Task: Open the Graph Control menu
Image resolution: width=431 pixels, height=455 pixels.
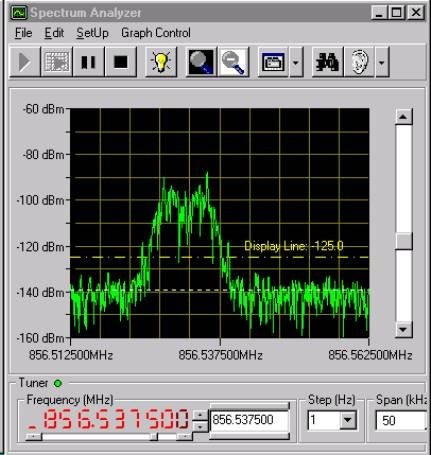Action: point(156,33)
